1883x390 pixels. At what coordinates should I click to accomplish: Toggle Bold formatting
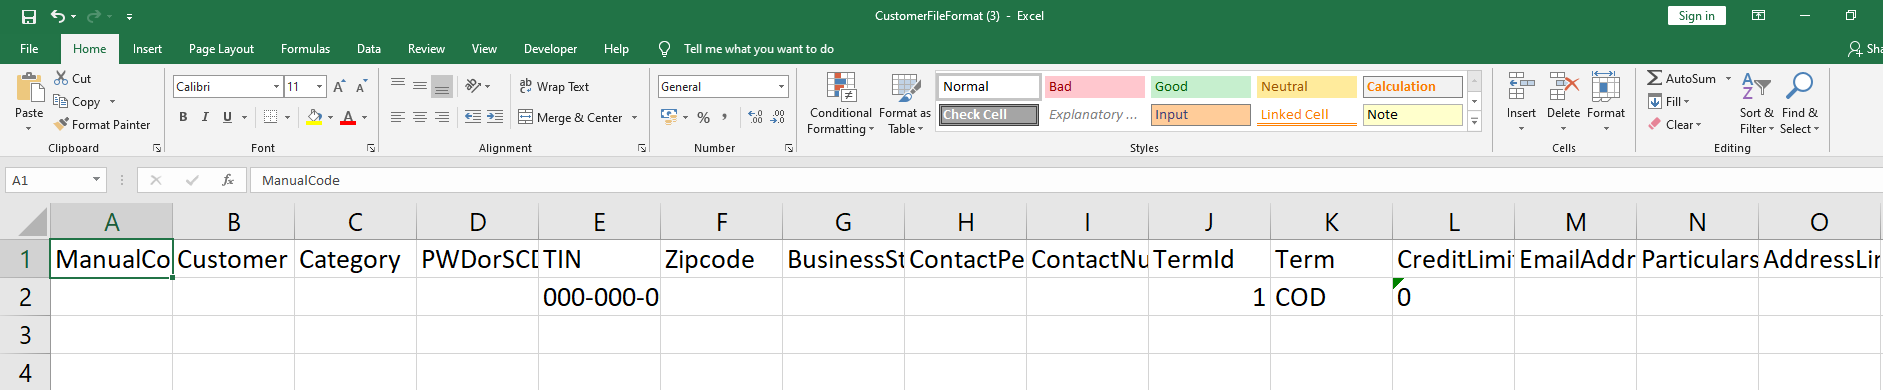183,117
